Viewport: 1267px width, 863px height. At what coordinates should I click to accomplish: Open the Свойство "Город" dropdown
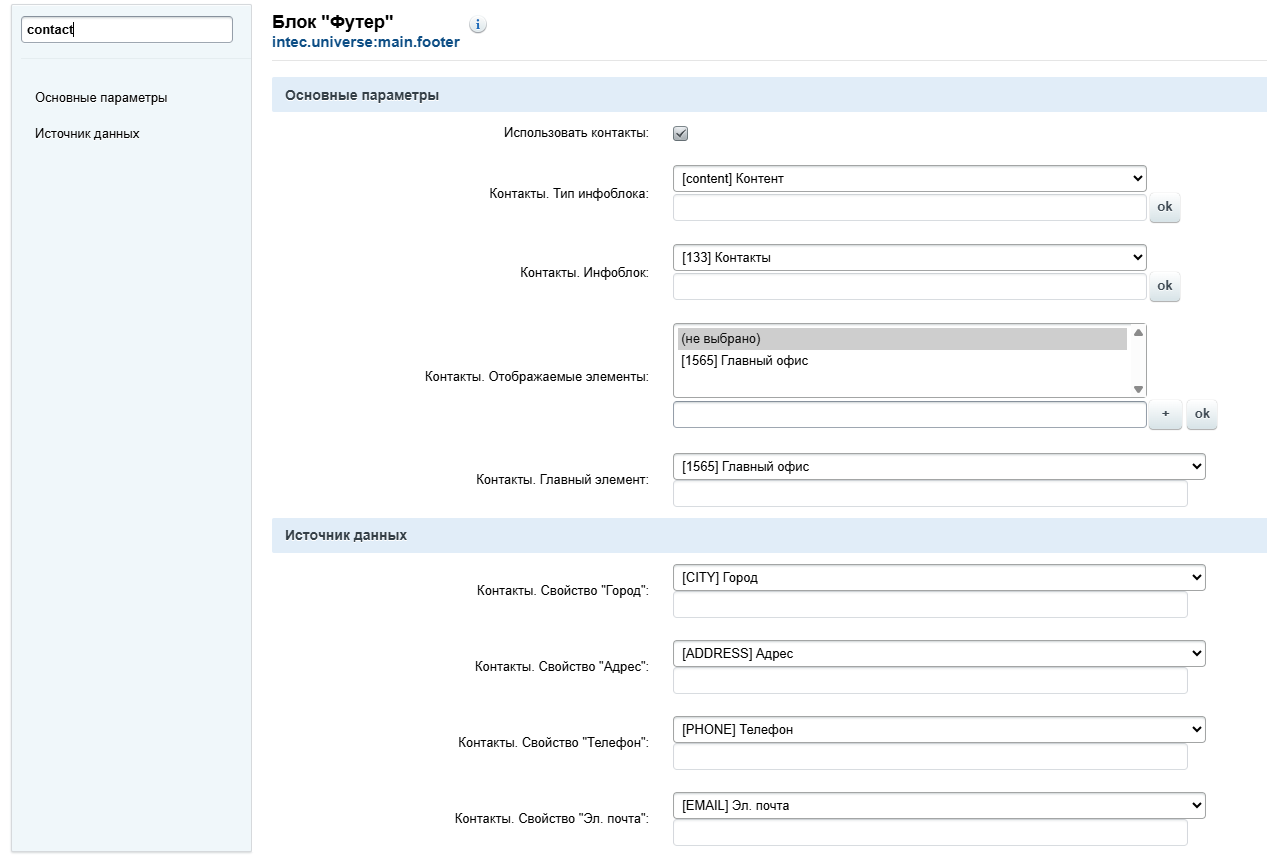point(939,577)
